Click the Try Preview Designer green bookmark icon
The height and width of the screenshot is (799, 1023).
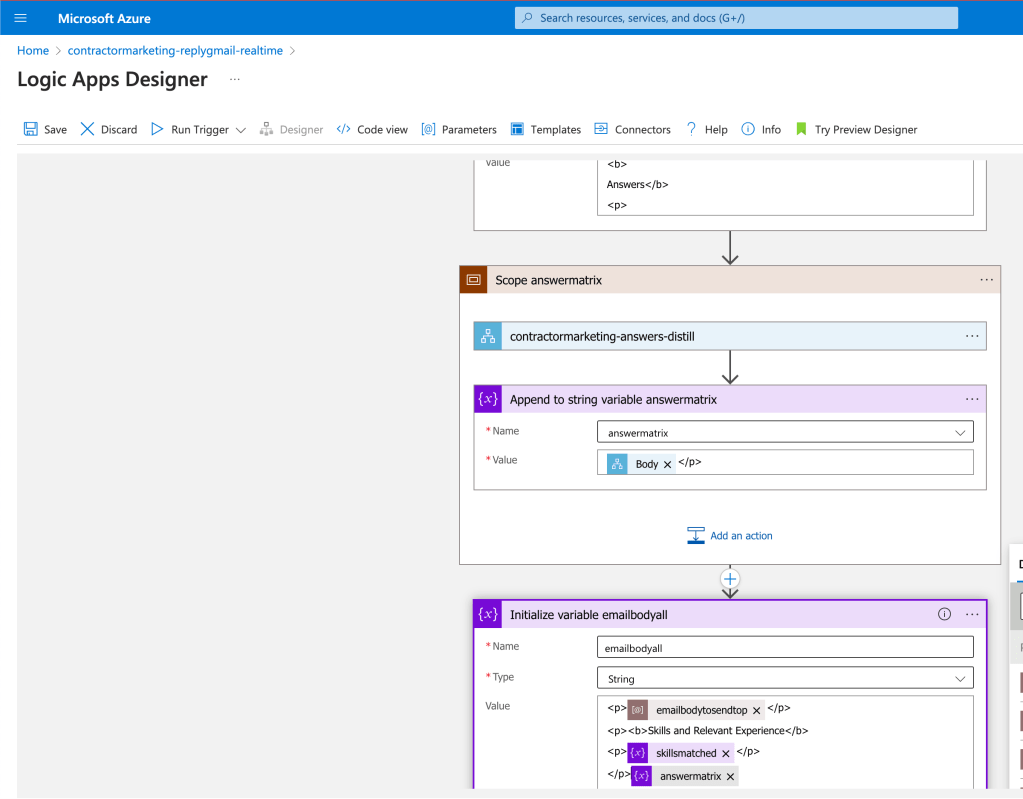tap(801, 129)
